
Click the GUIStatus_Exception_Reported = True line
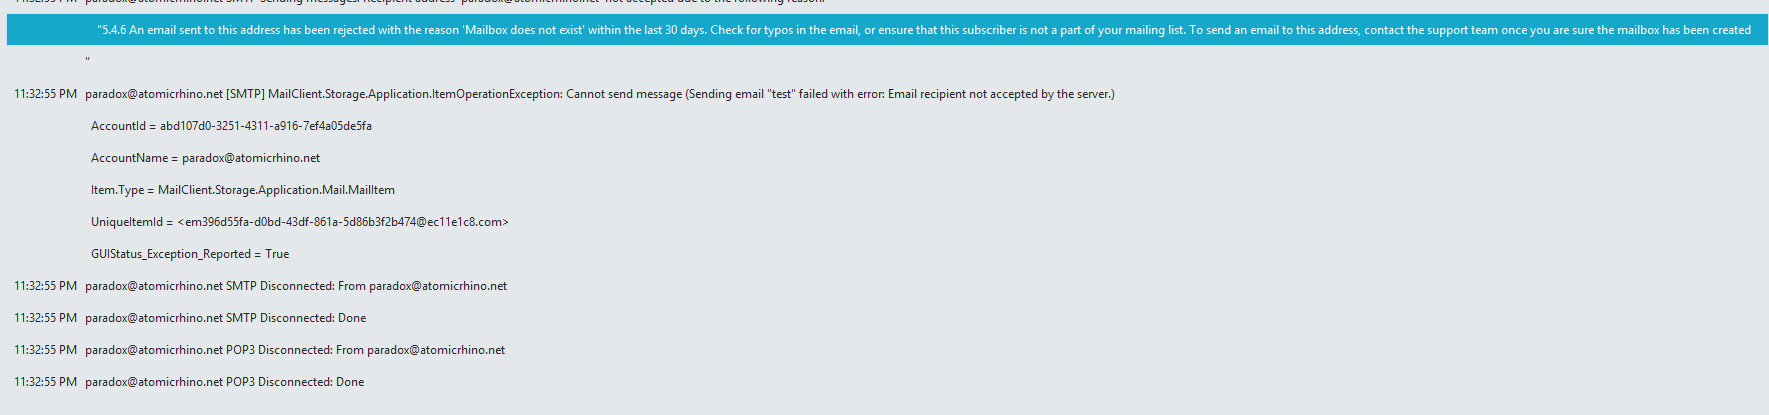(x=190, y=254)
